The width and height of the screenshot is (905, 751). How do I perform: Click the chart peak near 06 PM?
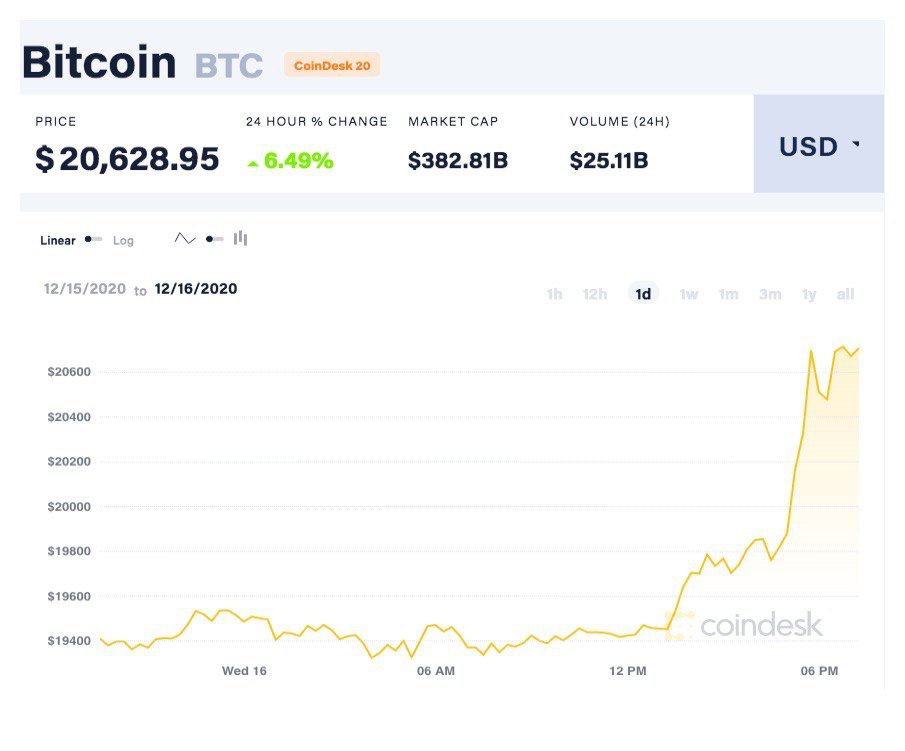click(811, 350)
